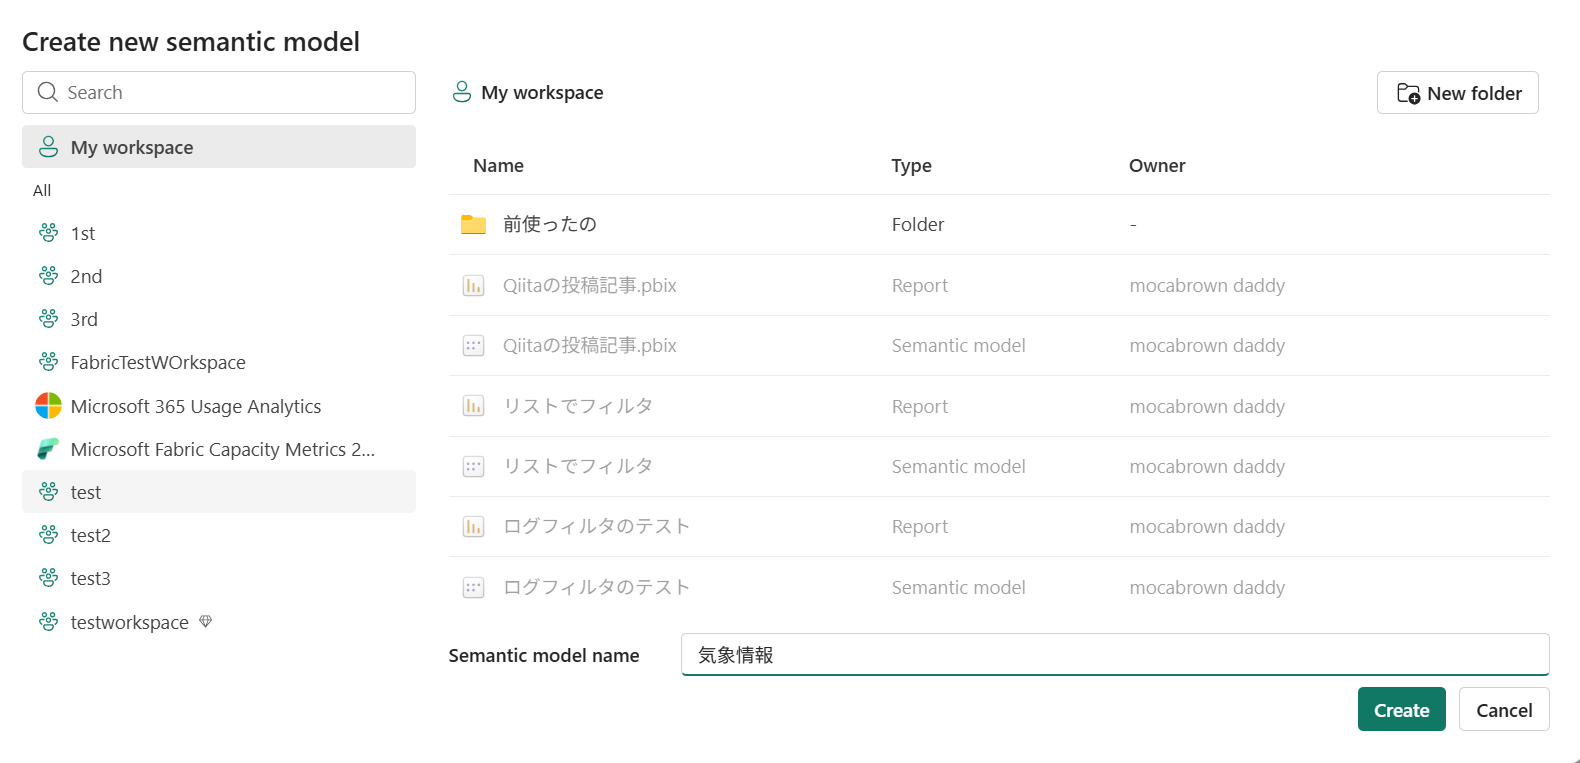
Task: Click the yellow folder icon for 前使ったの
Action: [473, 225]
